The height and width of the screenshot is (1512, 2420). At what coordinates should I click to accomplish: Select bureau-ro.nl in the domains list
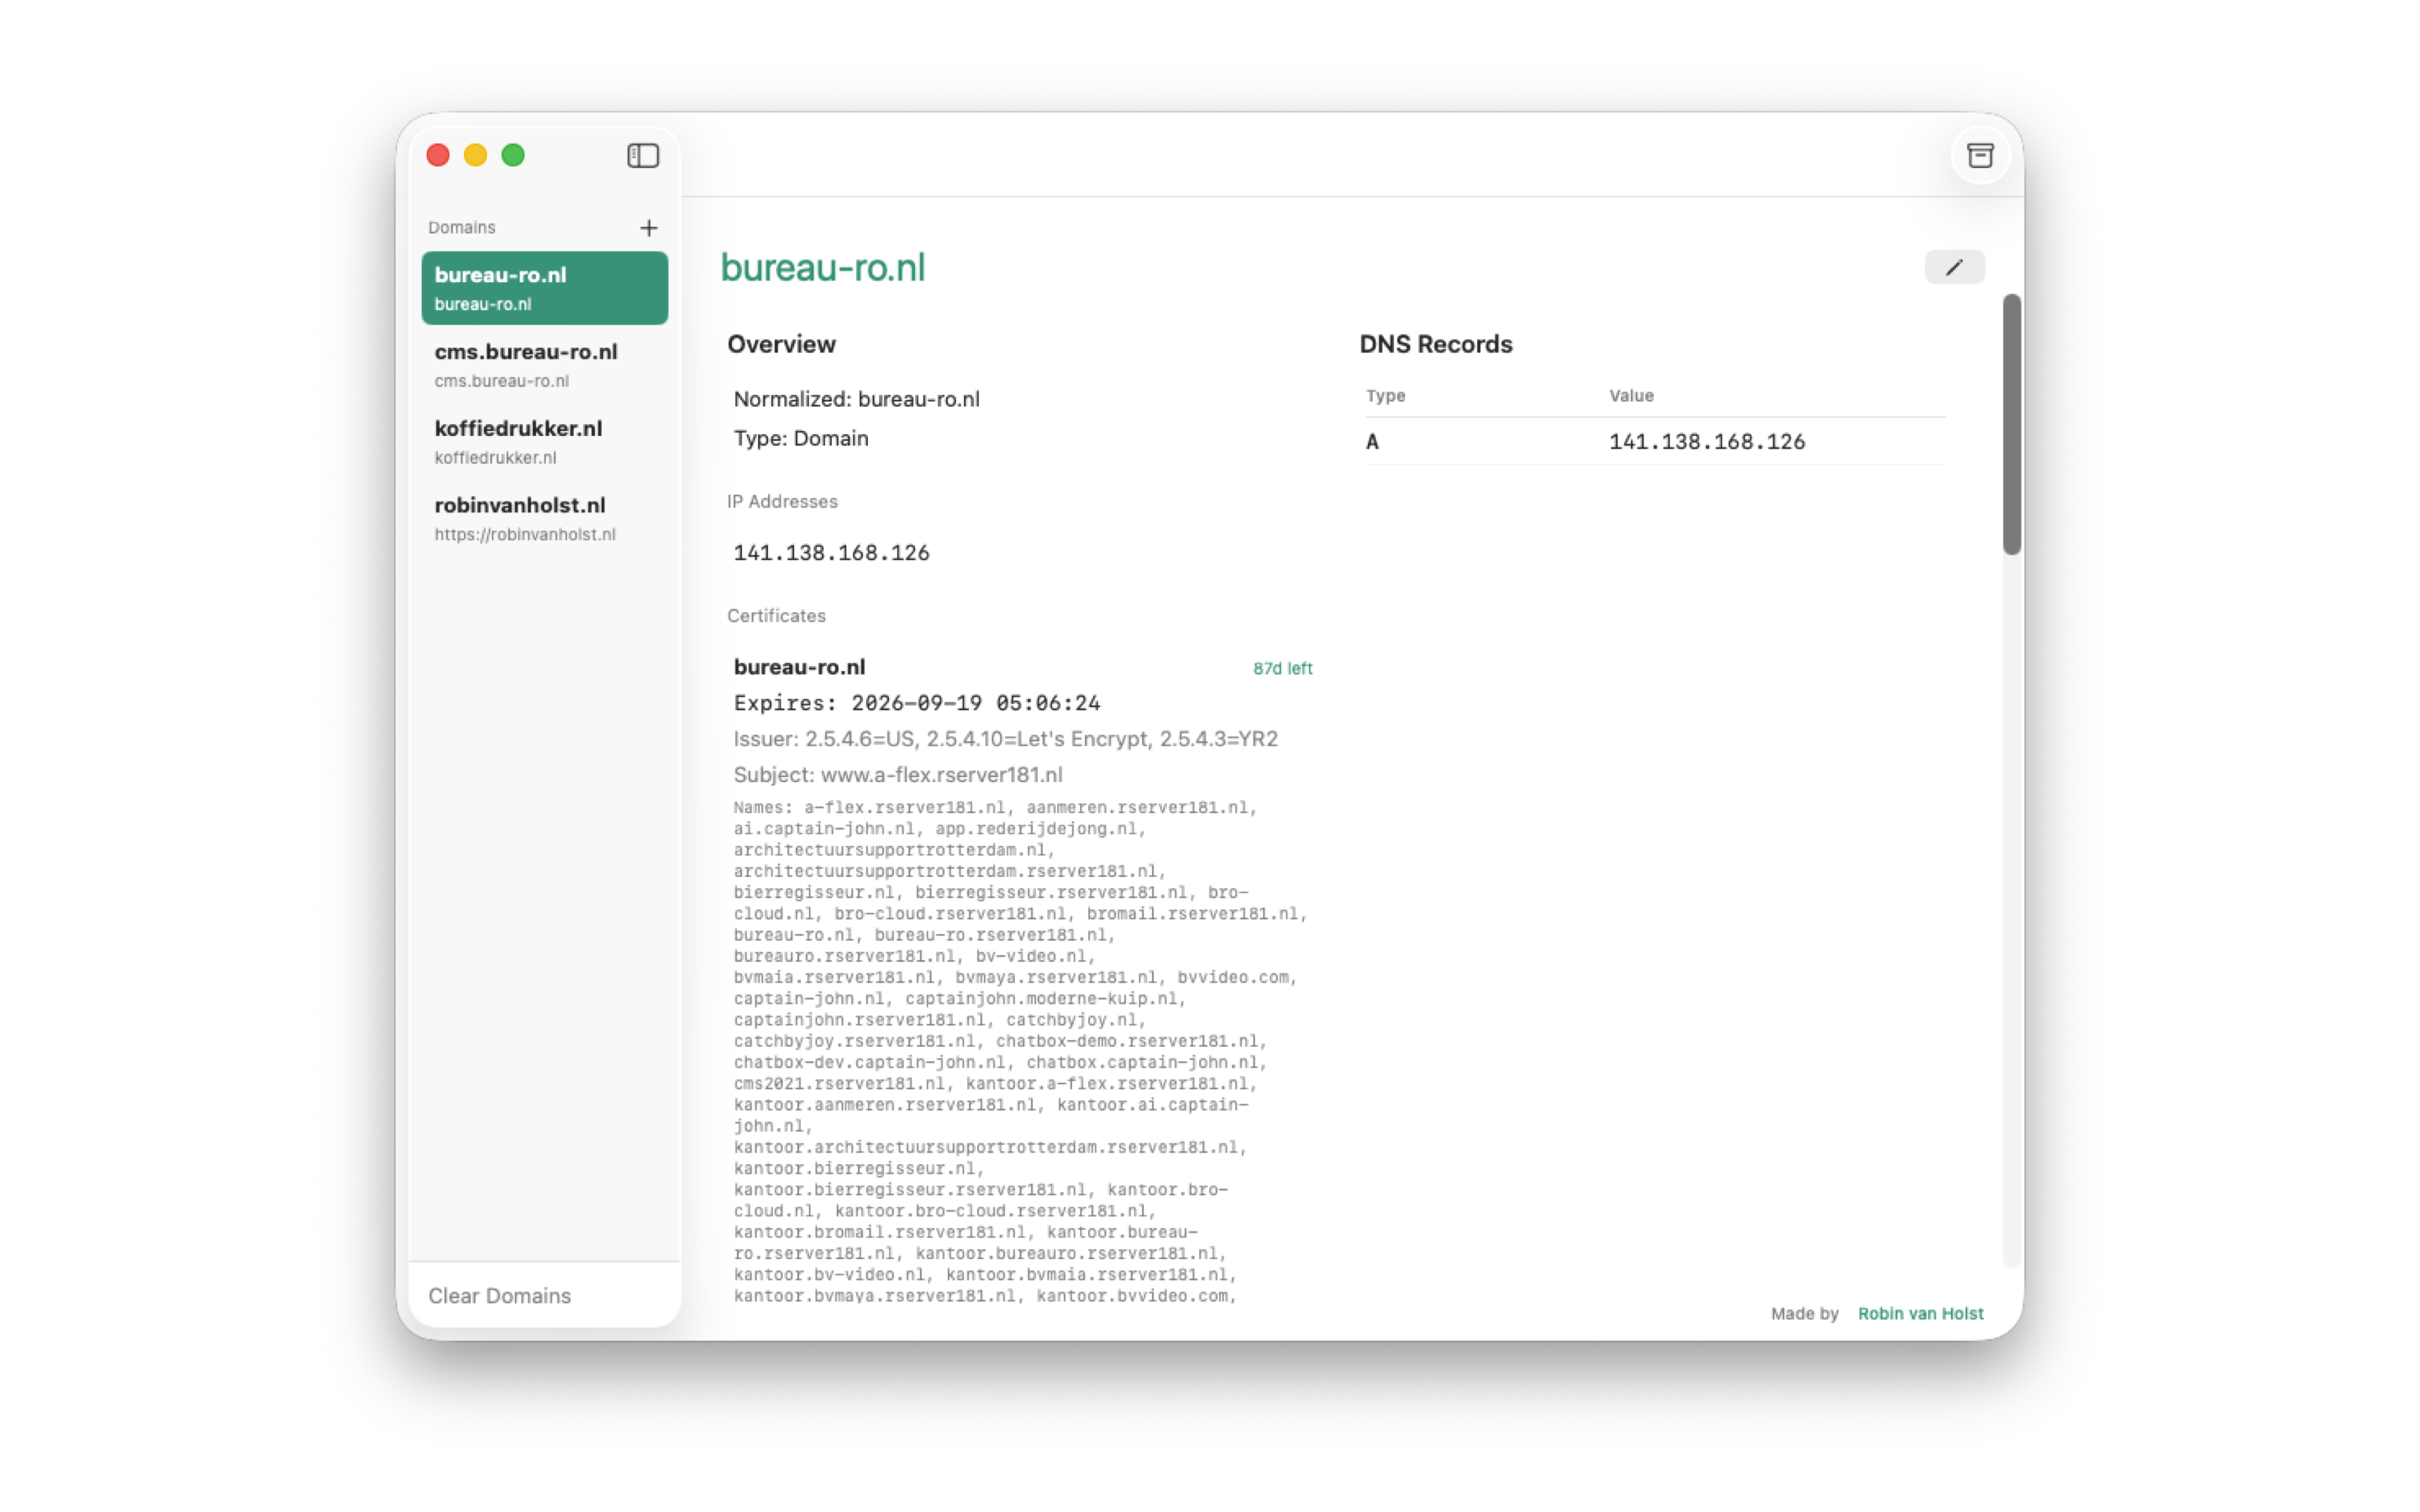pos(545,288)
